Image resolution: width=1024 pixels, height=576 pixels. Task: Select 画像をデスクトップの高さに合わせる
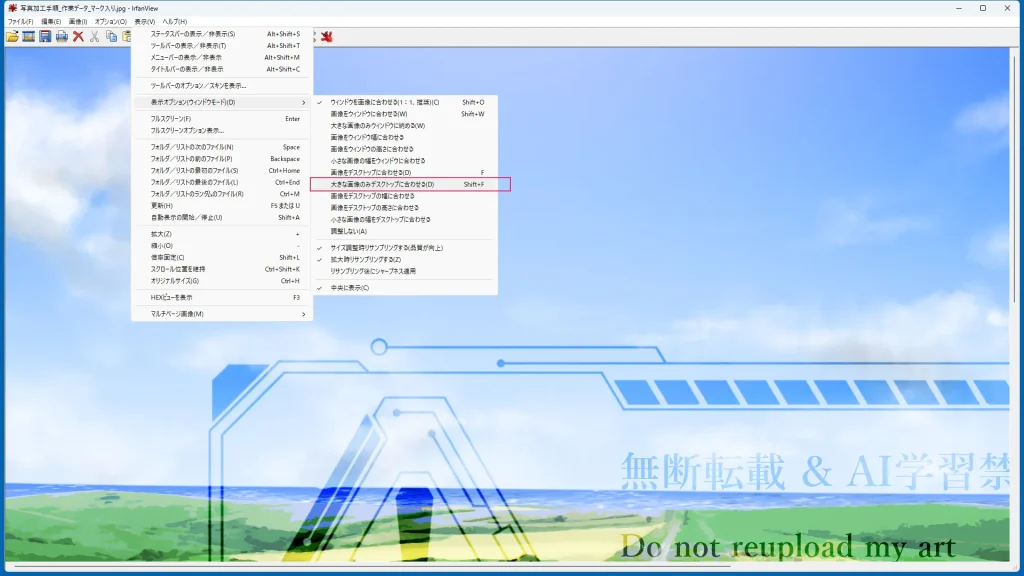[x=404, y=208]
